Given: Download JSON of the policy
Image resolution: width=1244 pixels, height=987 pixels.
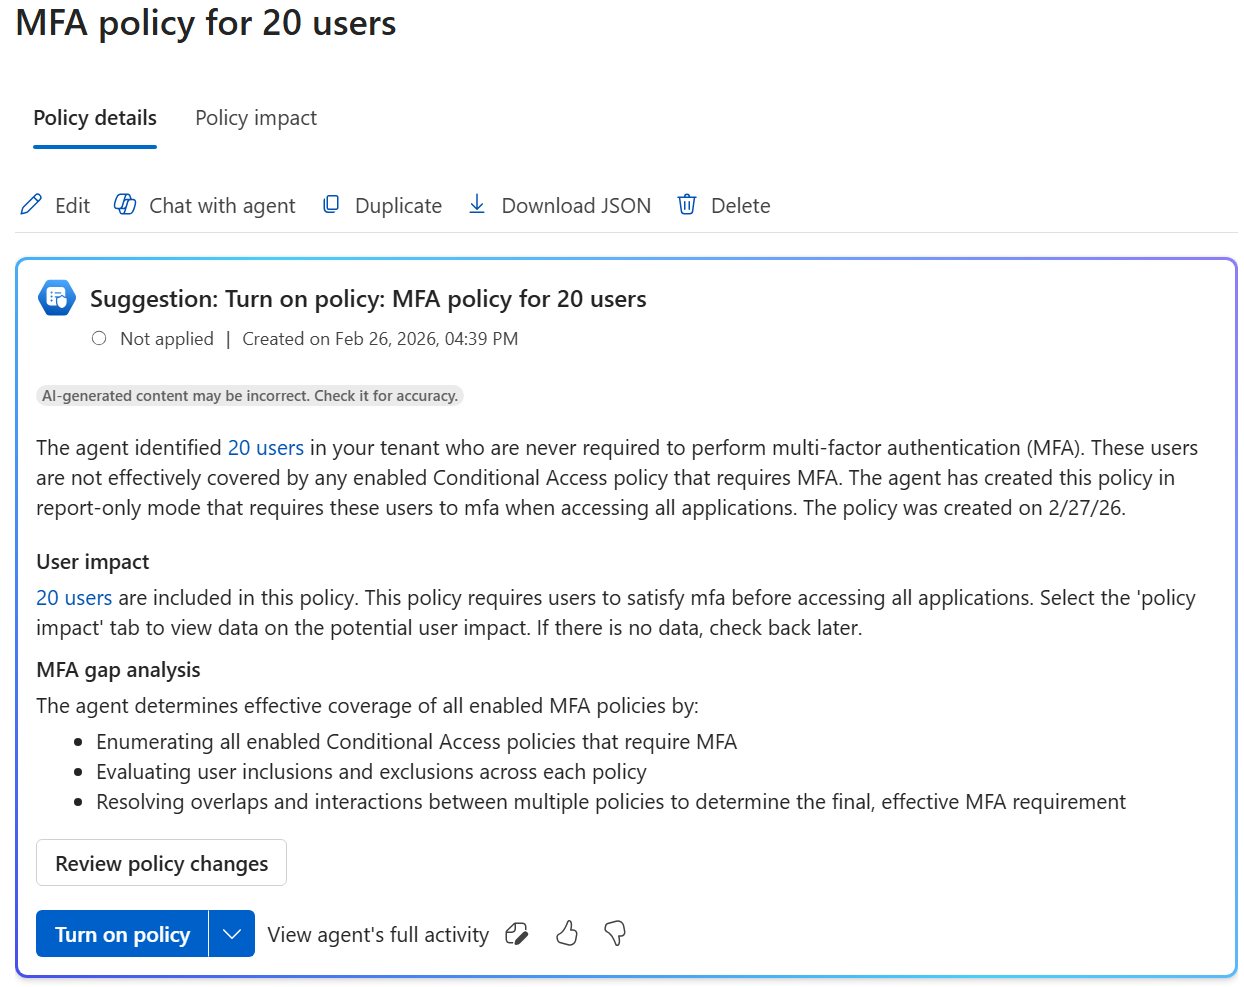Looking at the screenshot, I should [576, 206].
